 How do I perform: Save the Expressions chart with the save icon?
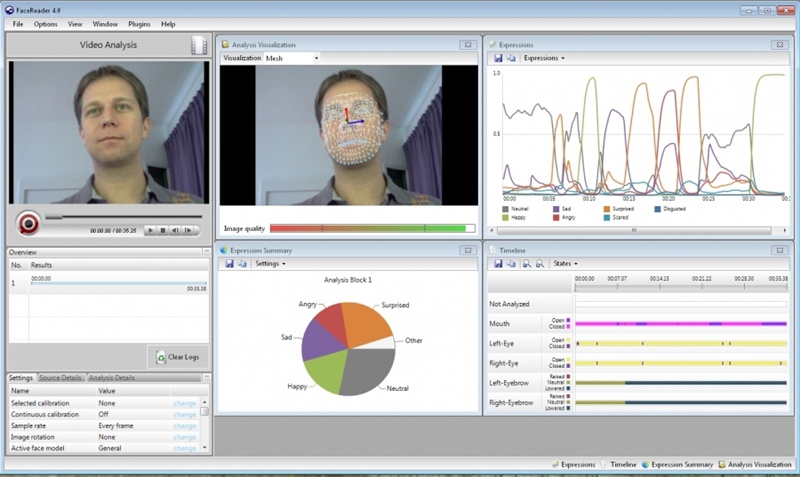coord(498,58)
